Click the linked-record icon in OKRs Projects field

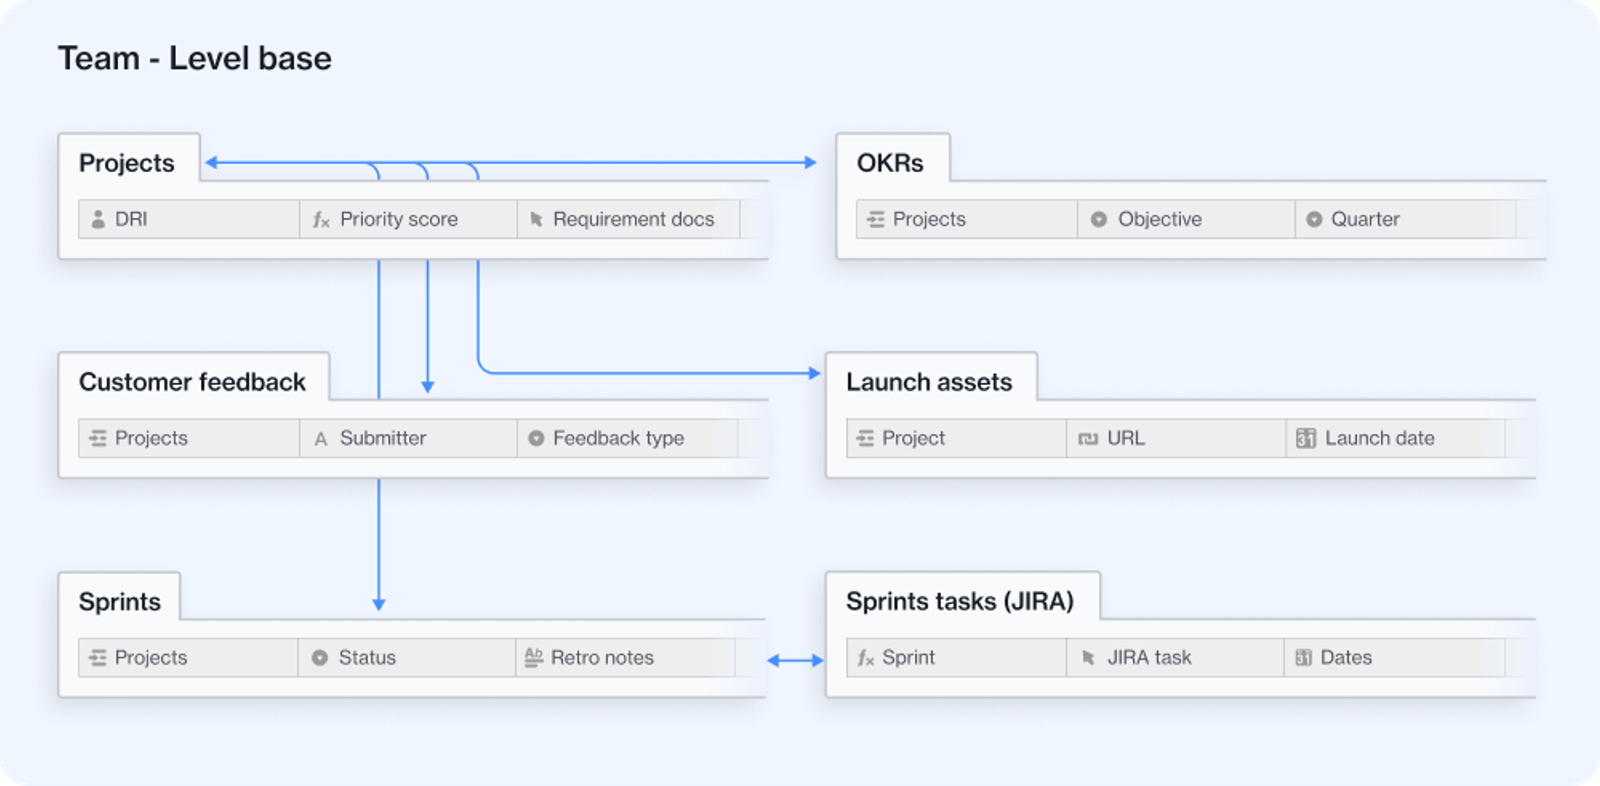pyautogui.click(x=876, y=219)
